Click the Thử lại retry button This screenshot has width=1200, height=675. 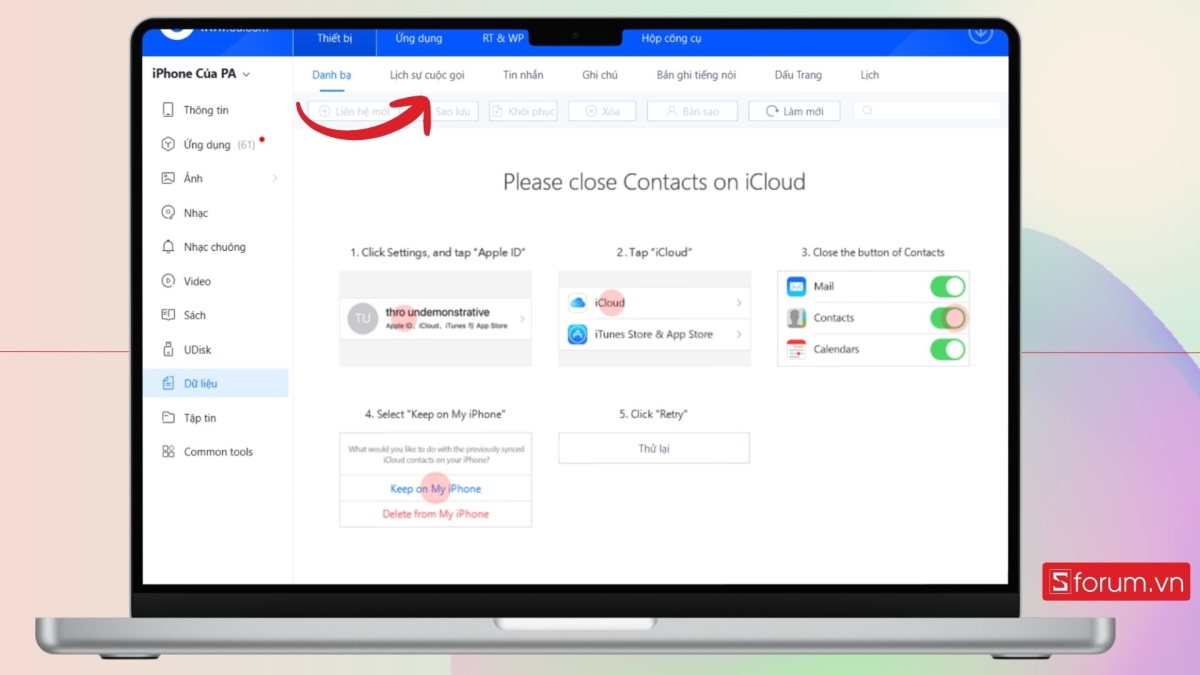[x=653, y=448]
